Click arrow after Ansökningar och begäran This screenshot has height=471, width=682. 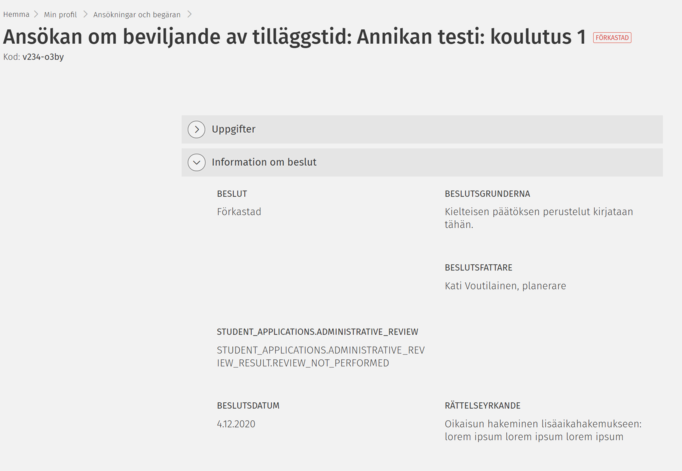[189, 14]
